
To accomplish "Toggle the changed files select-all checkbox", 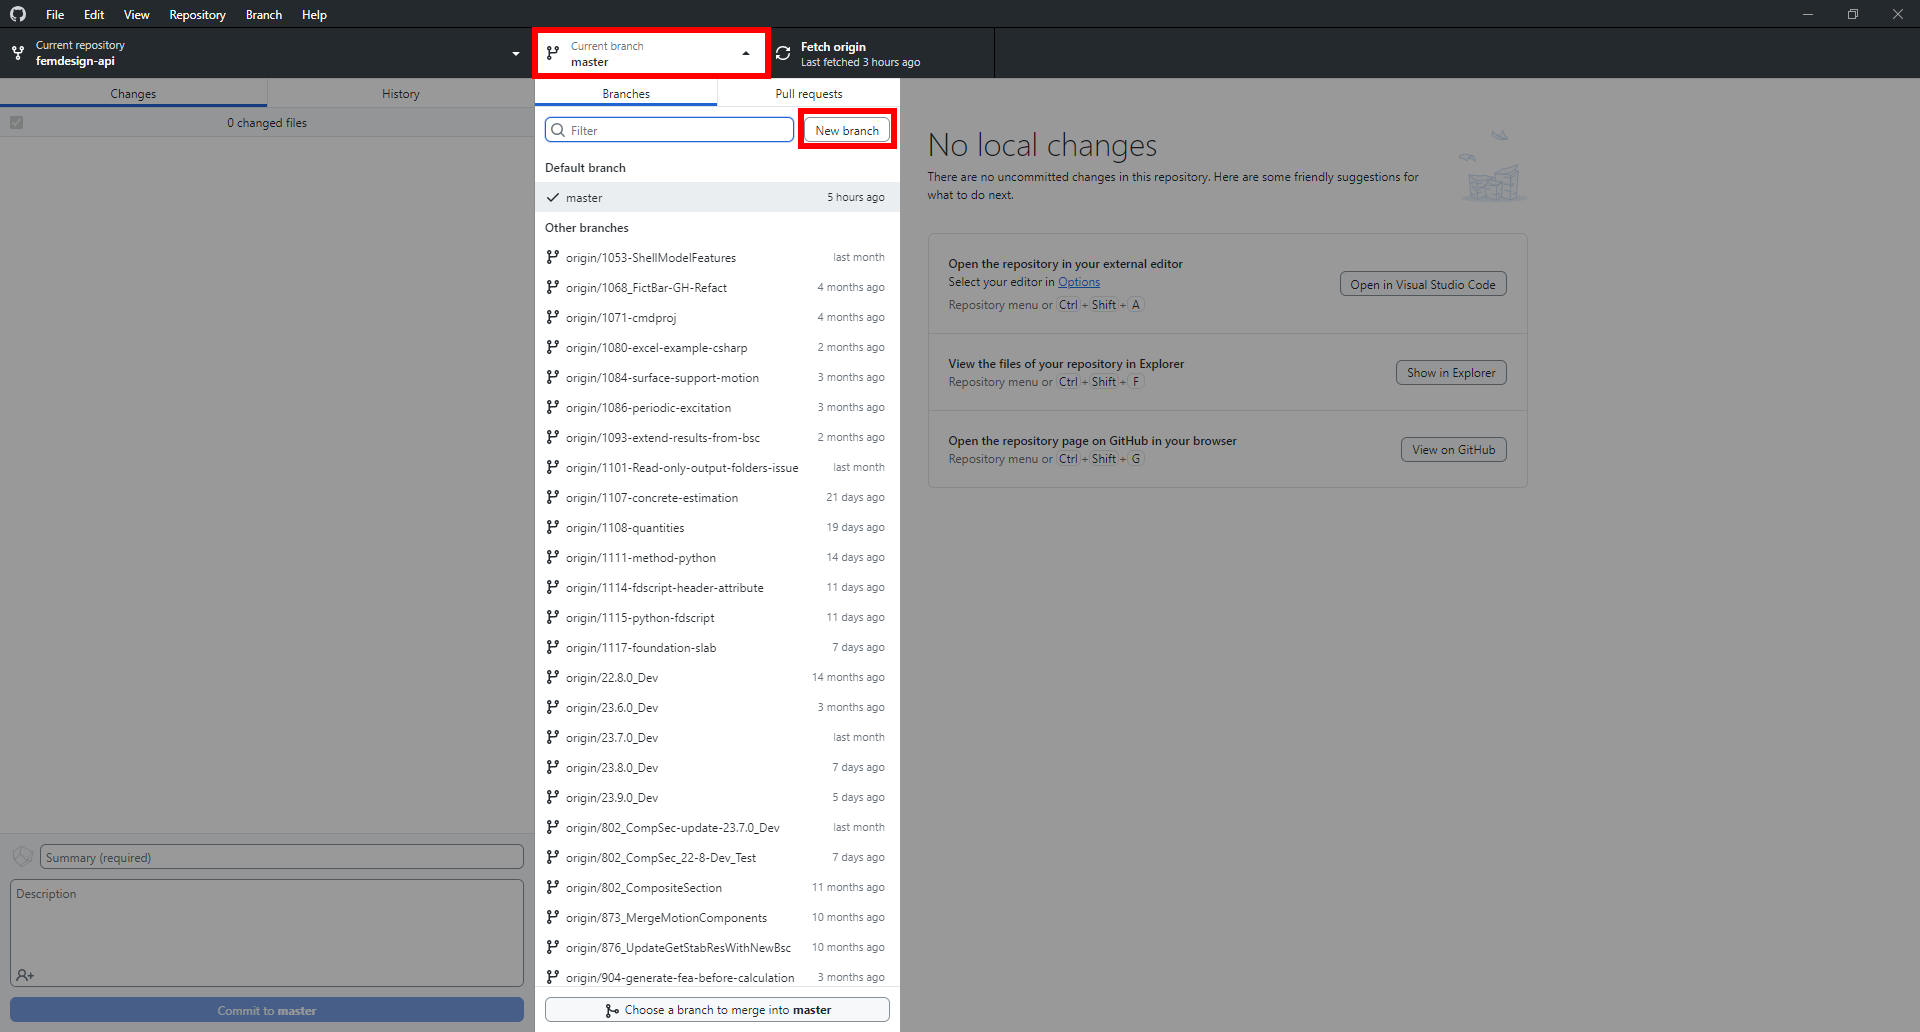I will click(x=16, y=122).
